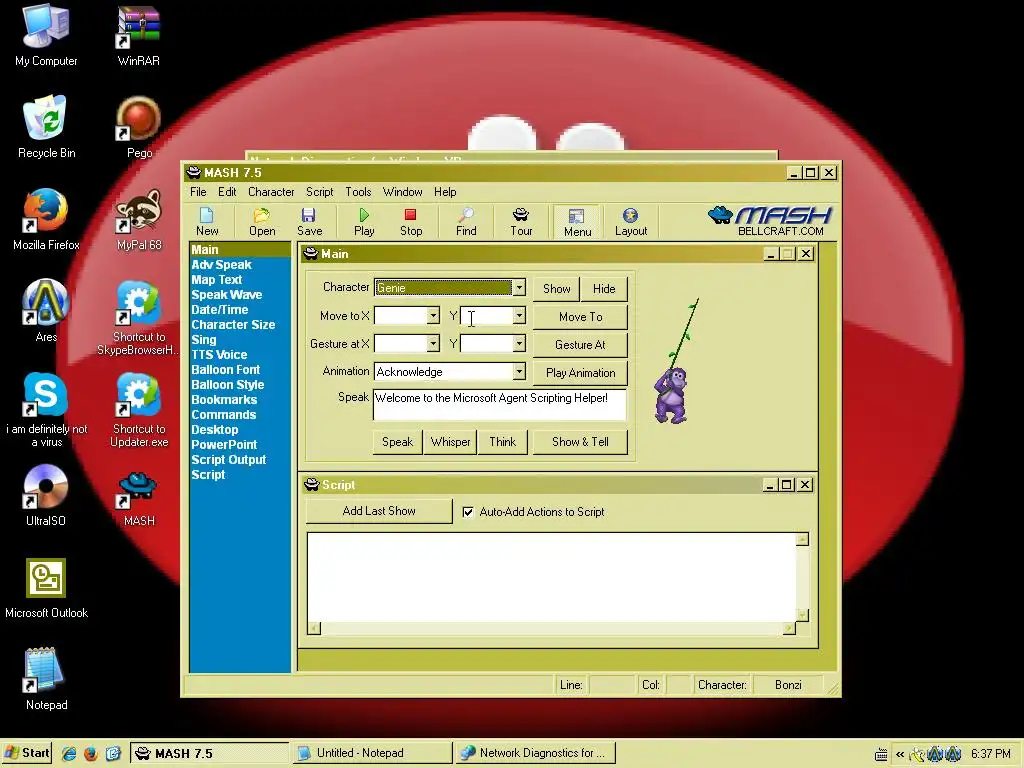Expand the Animation dropdown showing Acknowledge

tap(519, 372)
